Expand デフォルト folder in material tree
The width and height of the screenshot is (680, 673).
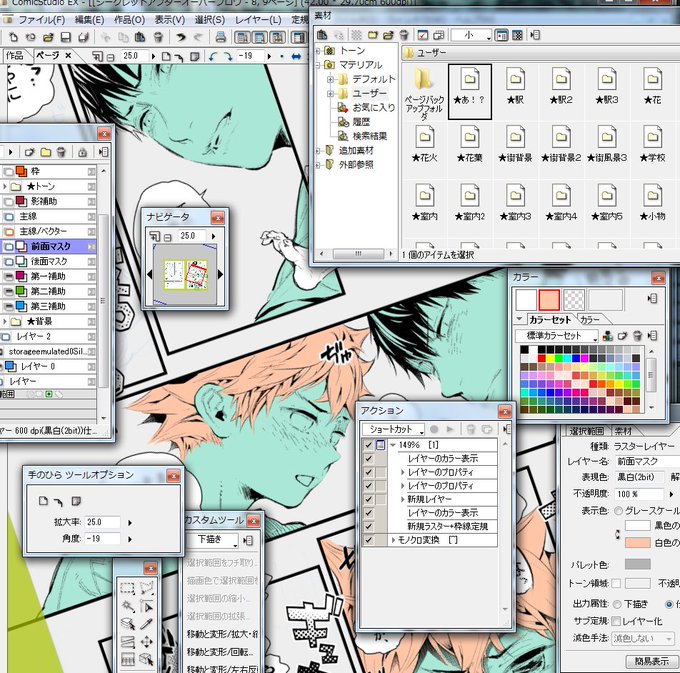[330, 79]
